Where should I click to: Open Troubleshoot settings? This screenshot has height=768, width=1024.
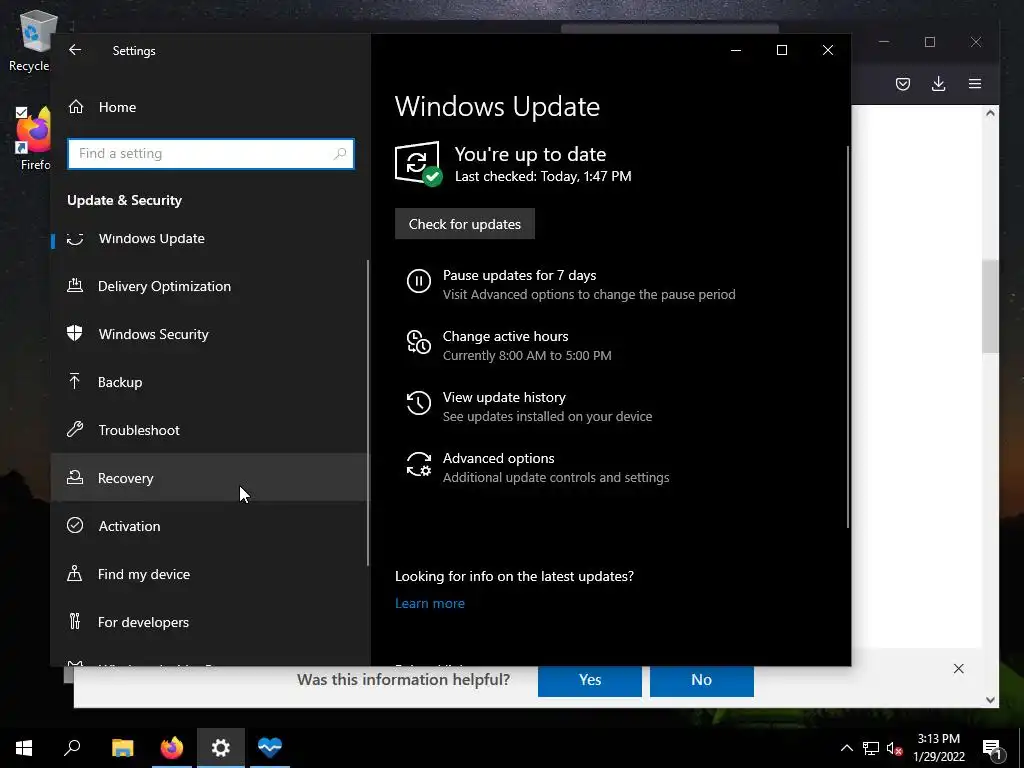(210, 430)
